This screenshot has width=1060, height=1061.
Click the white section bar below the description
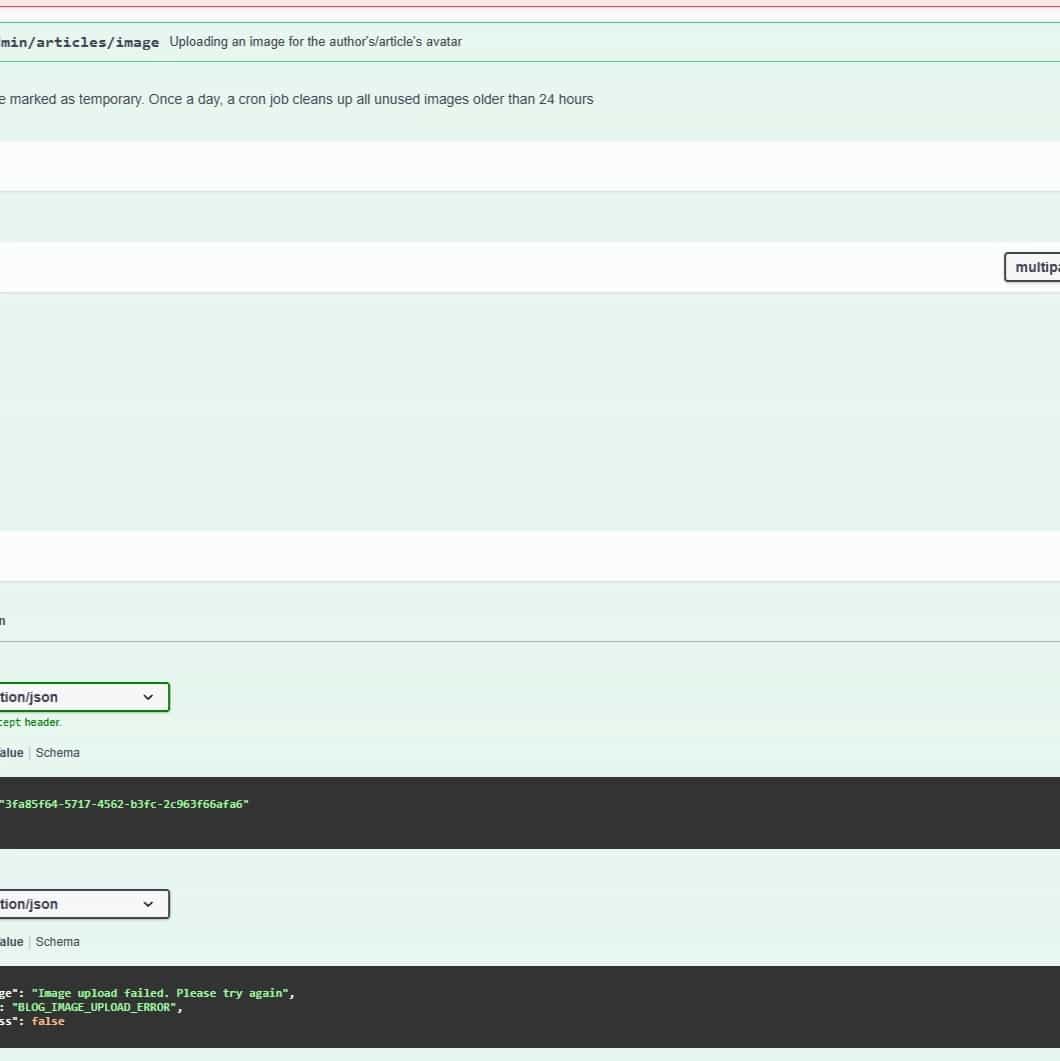[x=500, y=166]
